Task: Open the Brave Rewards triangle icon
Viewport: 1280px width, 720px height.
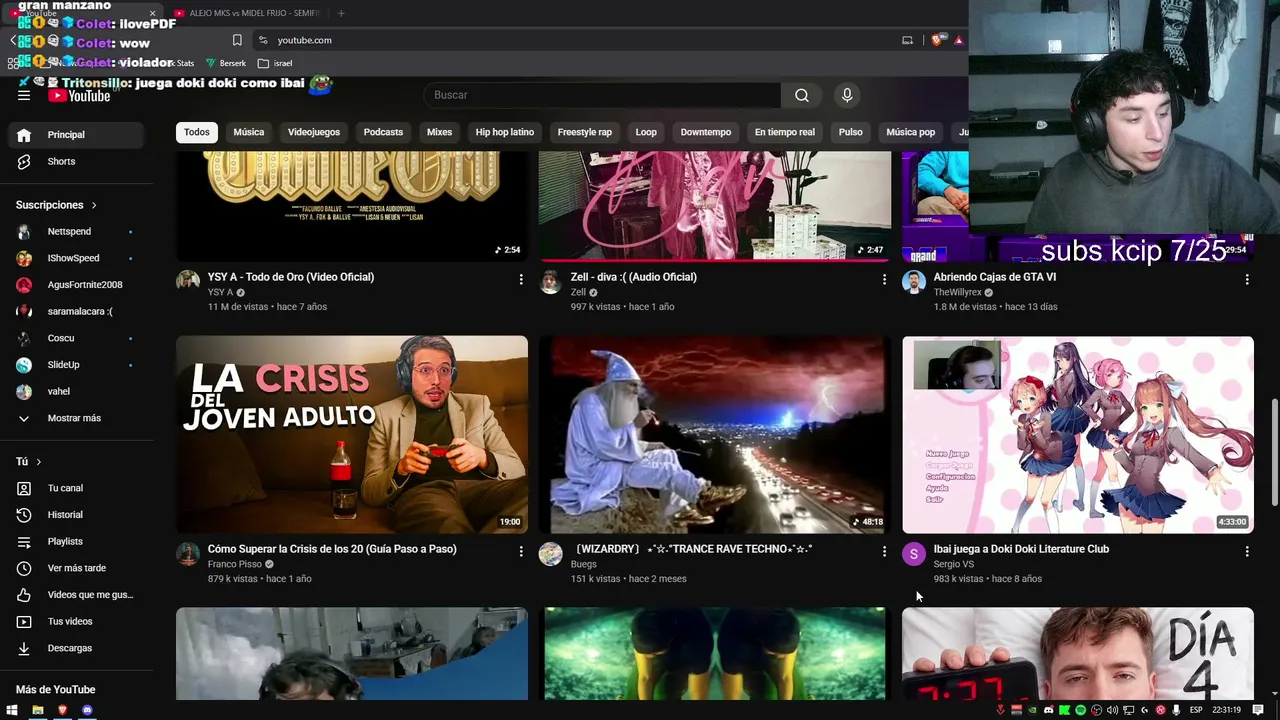Action: [958, 40]
